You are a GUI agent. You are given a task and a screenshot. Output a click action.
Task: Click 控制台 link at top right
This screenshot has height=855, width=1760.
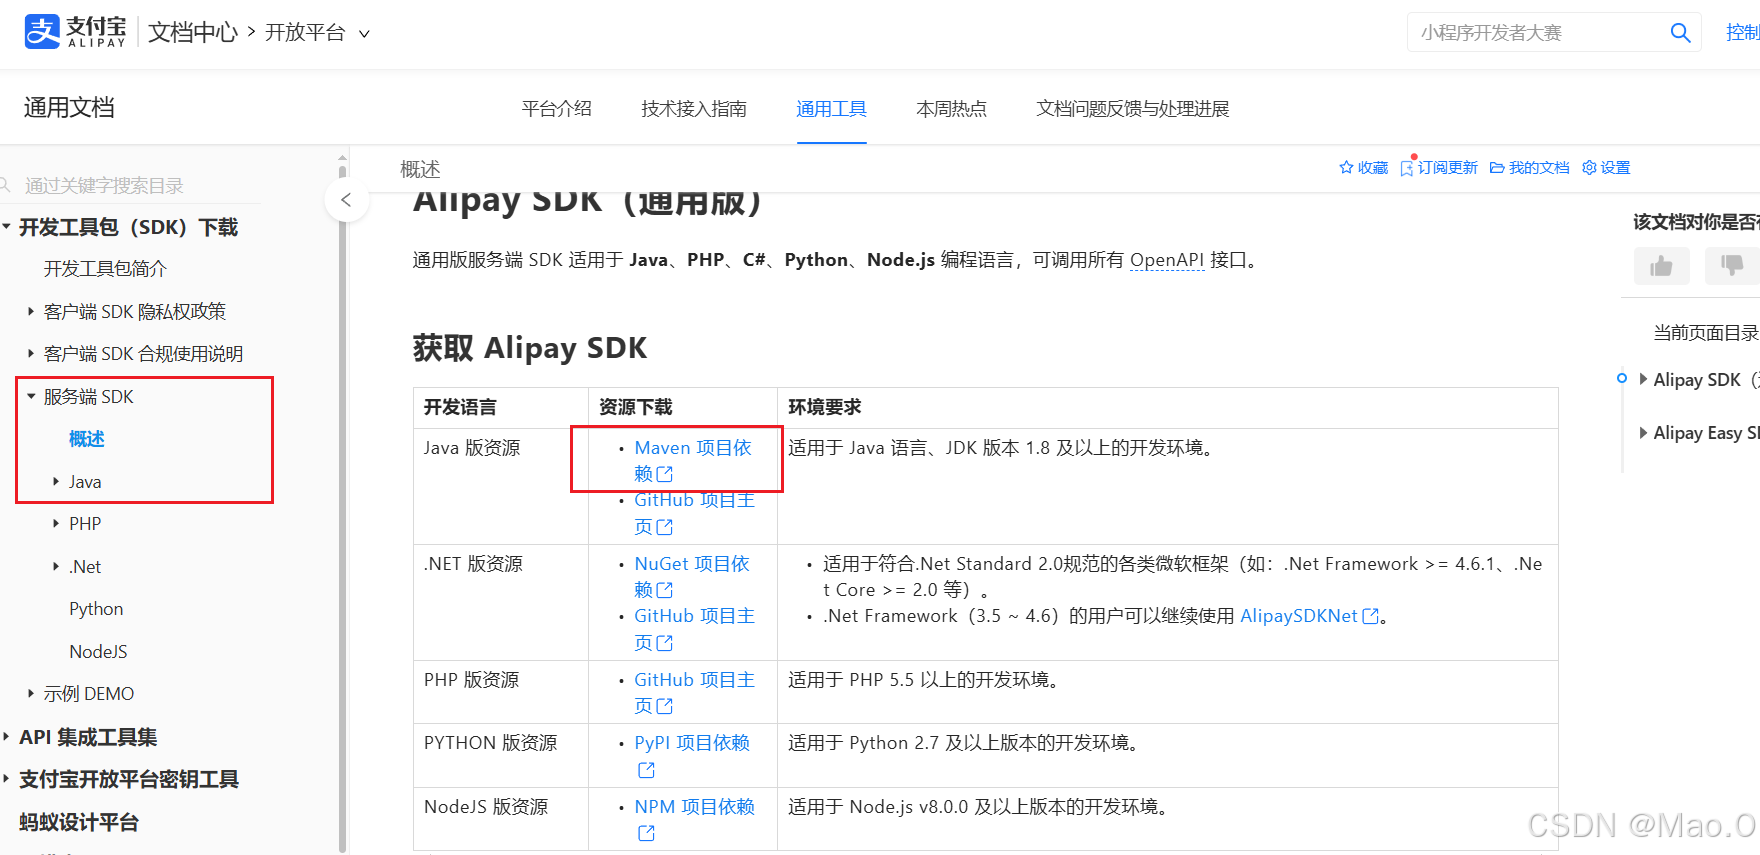tap(1742, 32)
